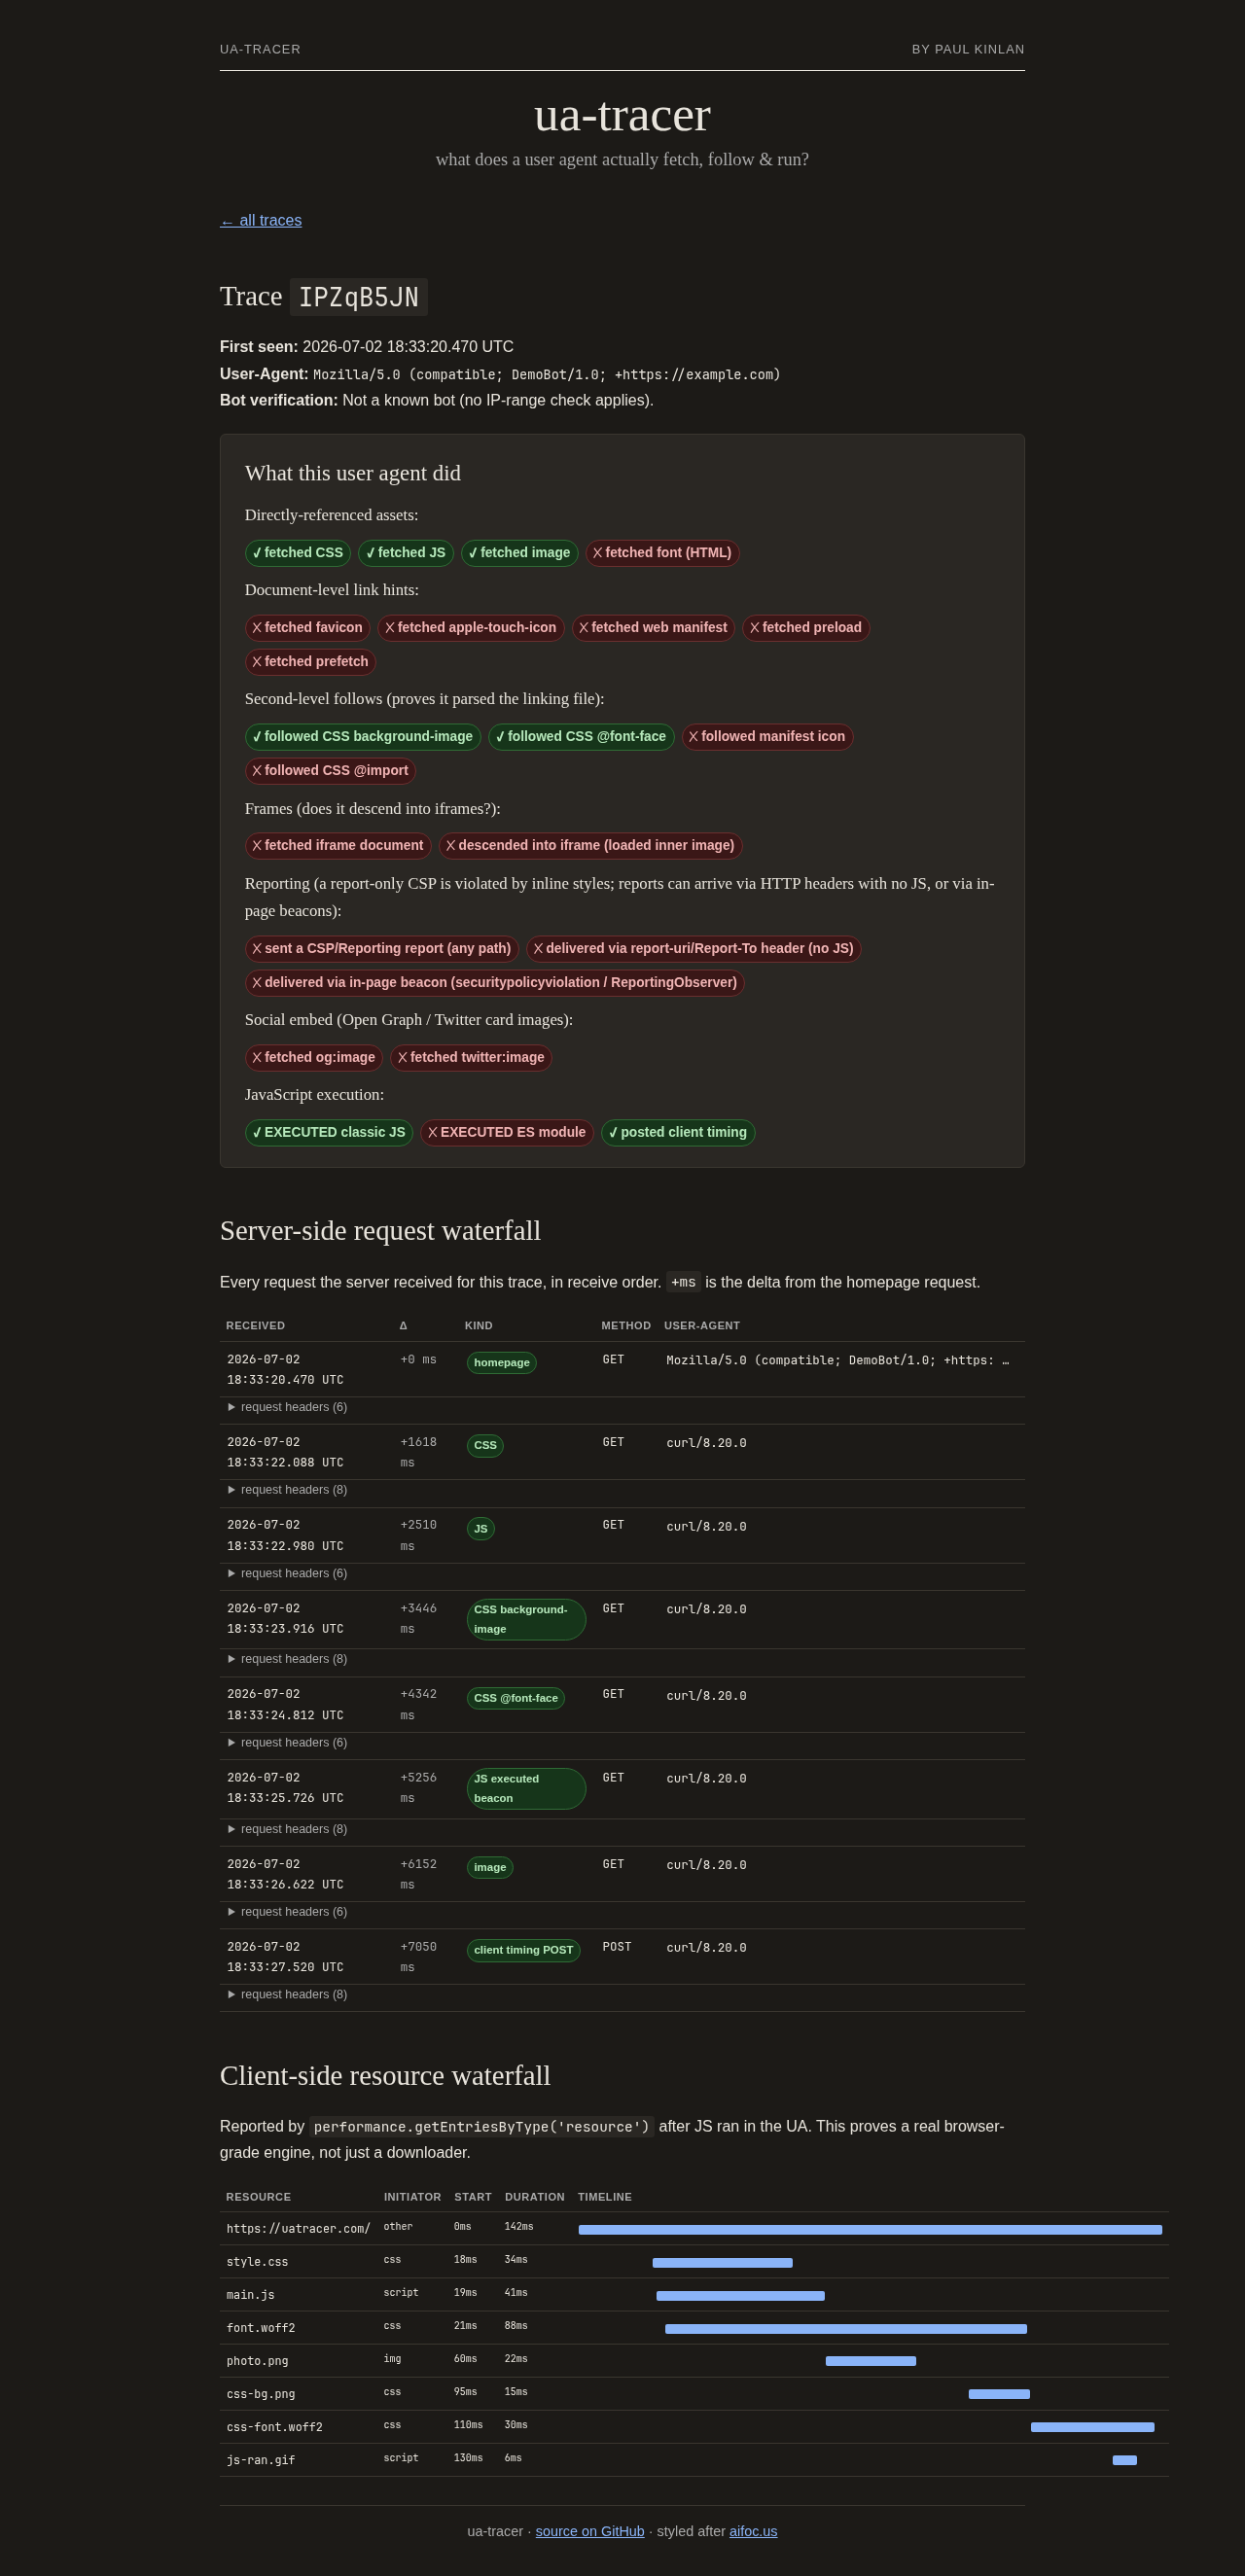Click the JS executed beacon kind tag
1245x2576 pixels.
tap(526, 1789)
